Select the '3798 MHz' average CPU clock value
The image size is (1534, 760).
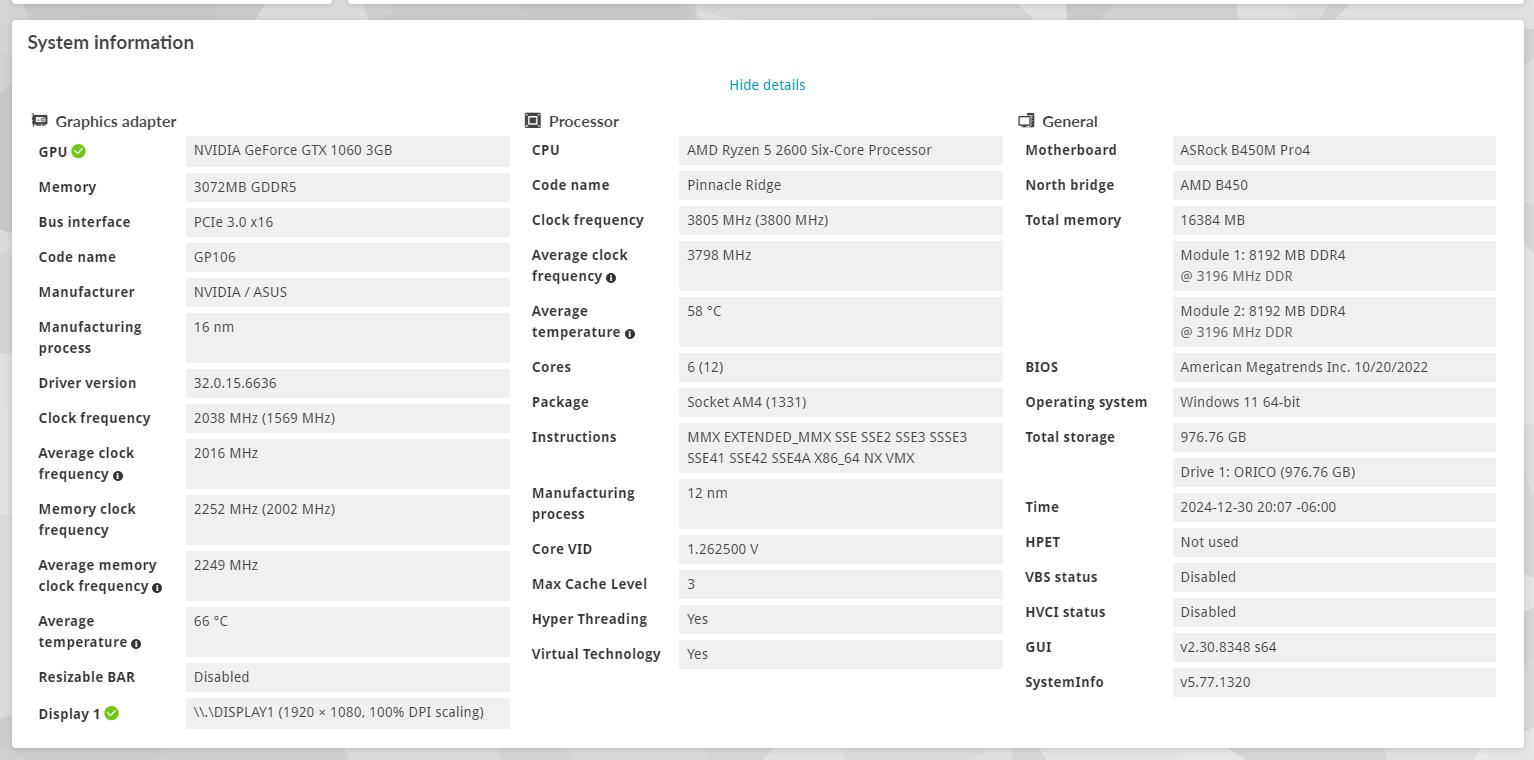(x=841, y=266)
